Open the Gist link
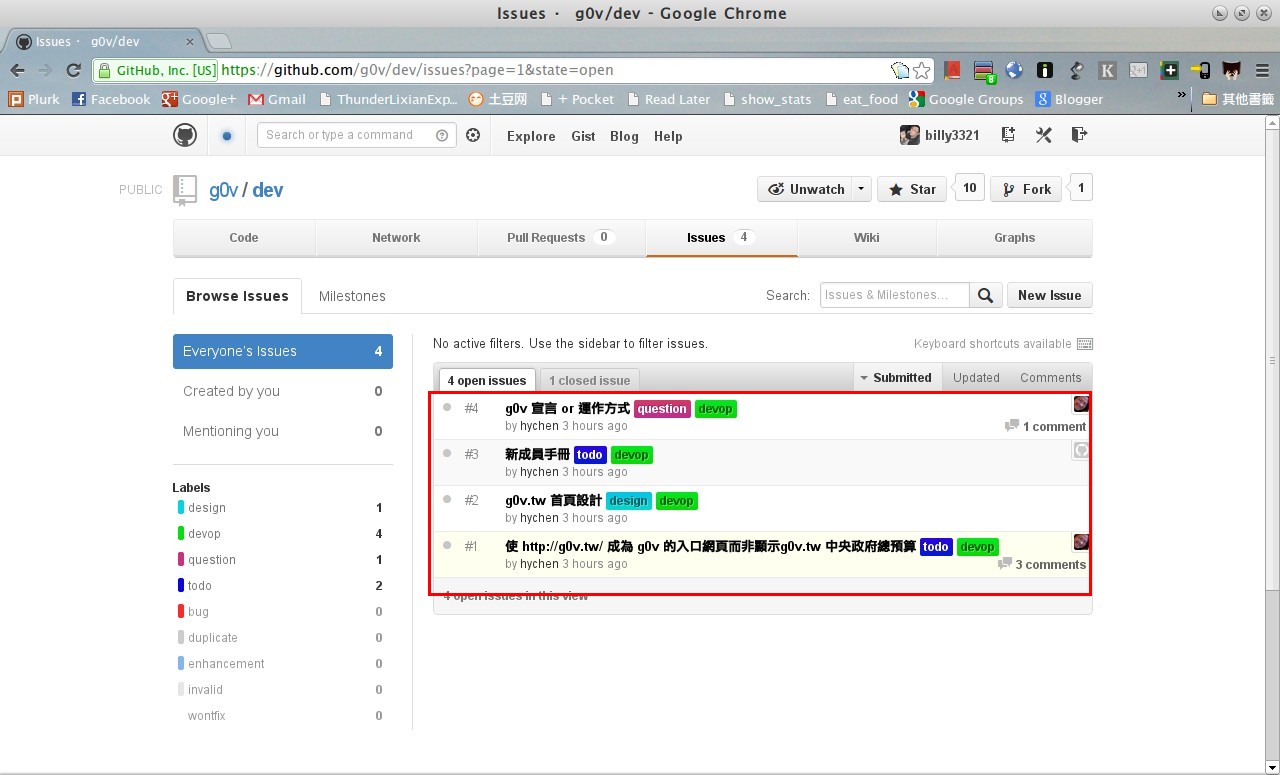Viewport: 1280px width, 775px height. pos(583,136)
